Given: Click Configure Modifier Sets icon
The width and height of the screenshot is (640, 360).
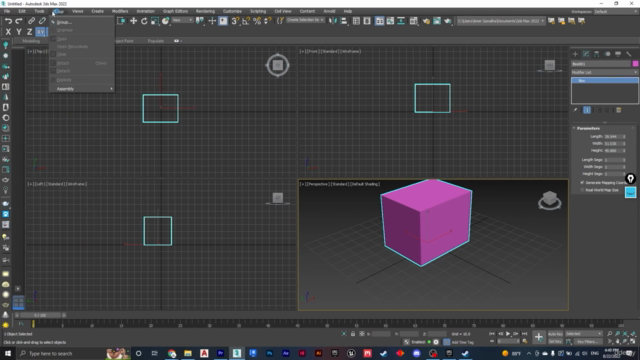Looking at the screenshot, I should (619, 110).
